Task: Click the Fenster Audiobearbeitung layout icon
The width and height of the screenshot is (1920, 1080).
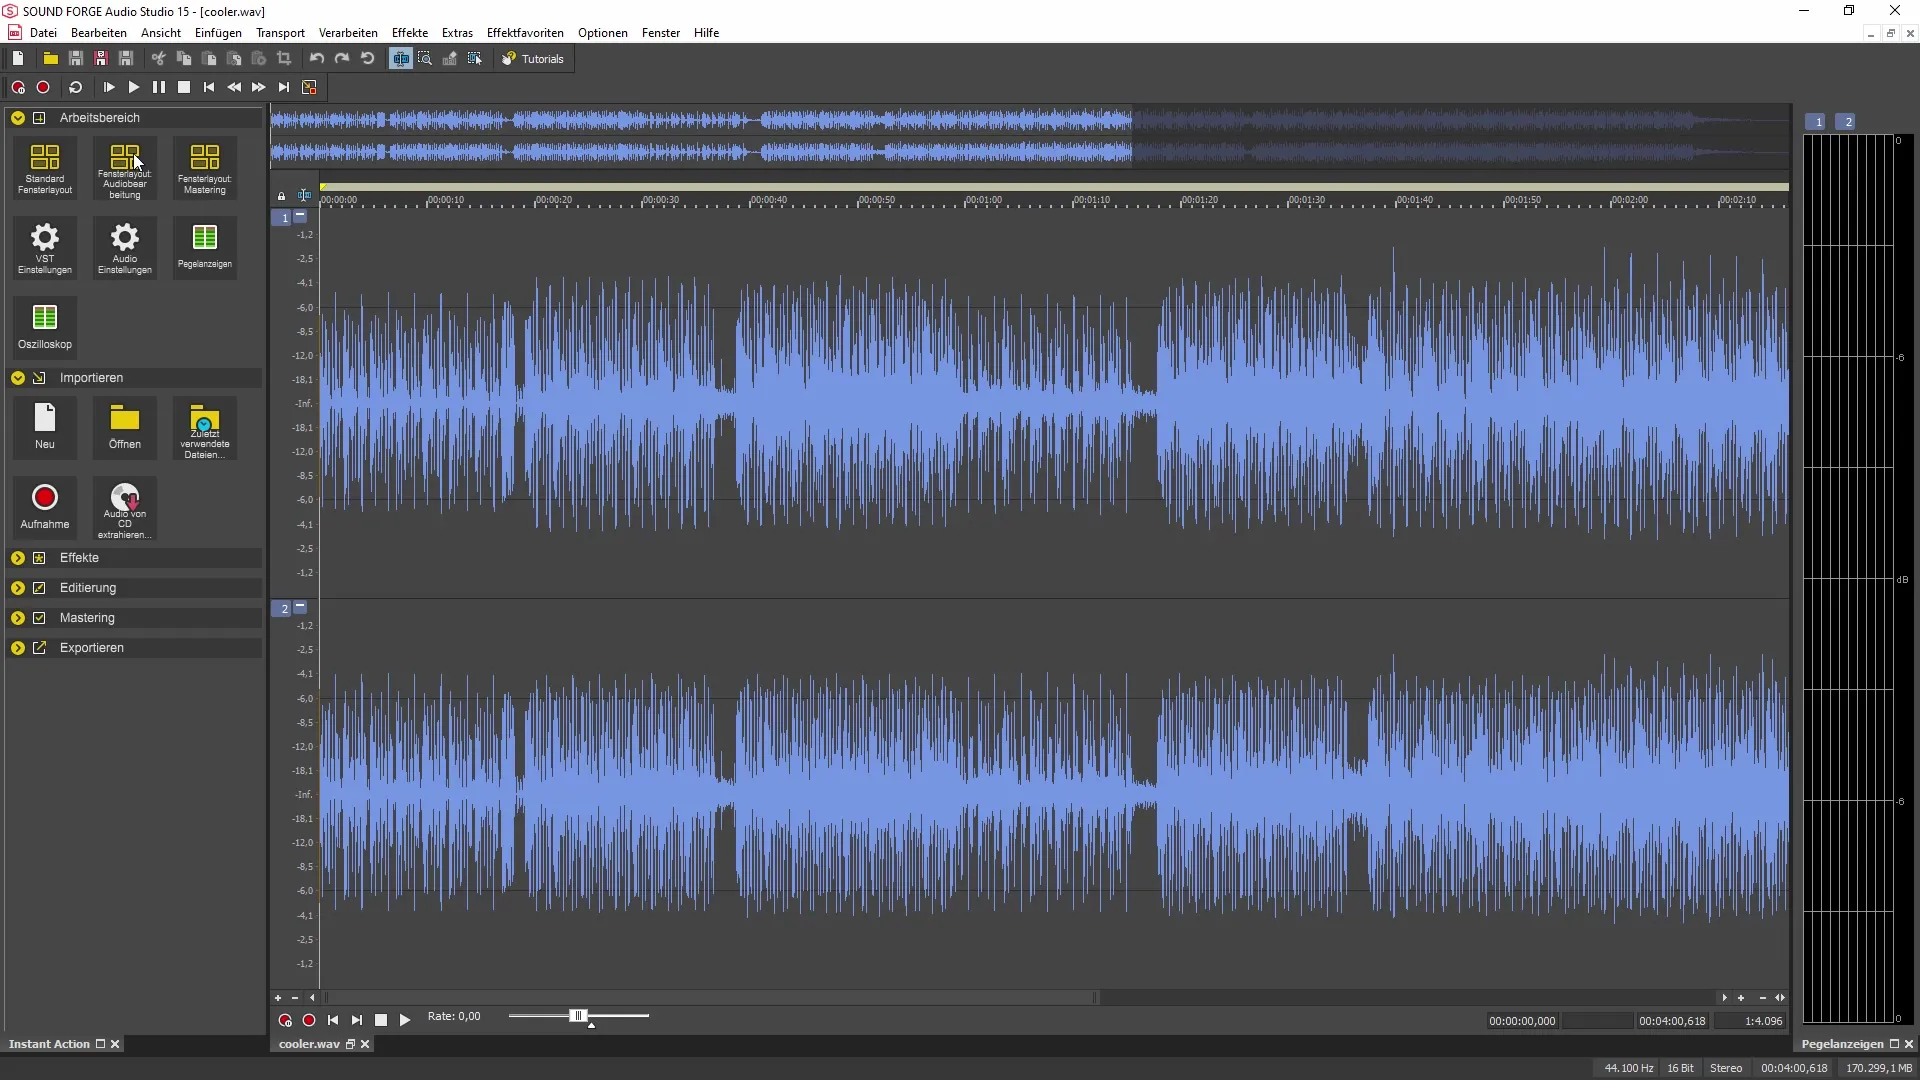Action: click(124, 169)
